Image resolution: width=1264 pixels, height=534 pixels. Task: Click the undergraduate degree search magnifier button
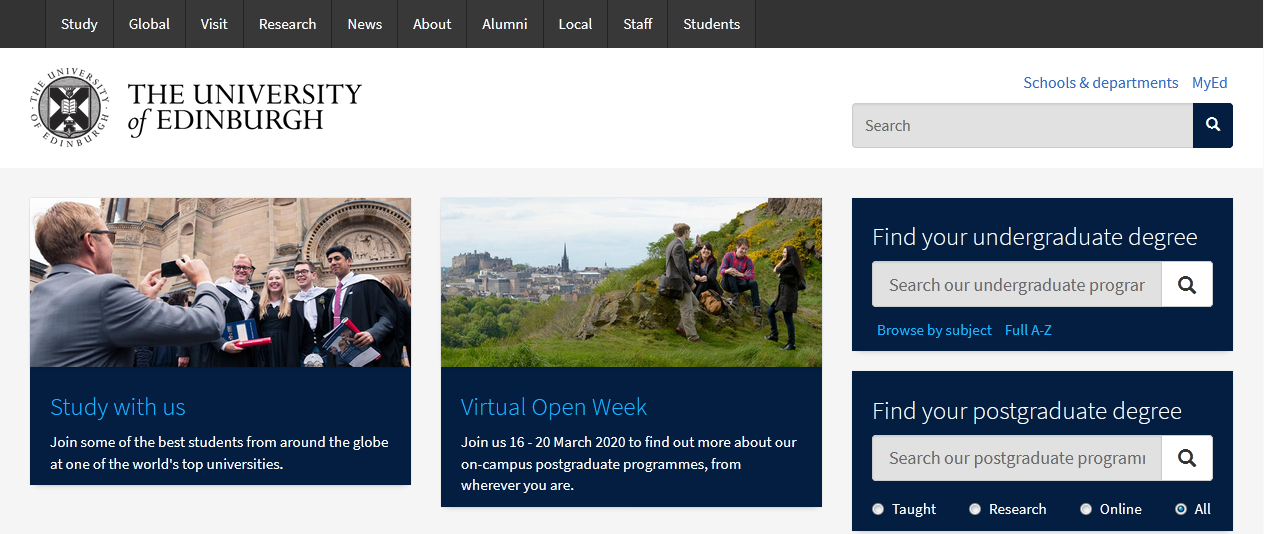(1187, 284)
